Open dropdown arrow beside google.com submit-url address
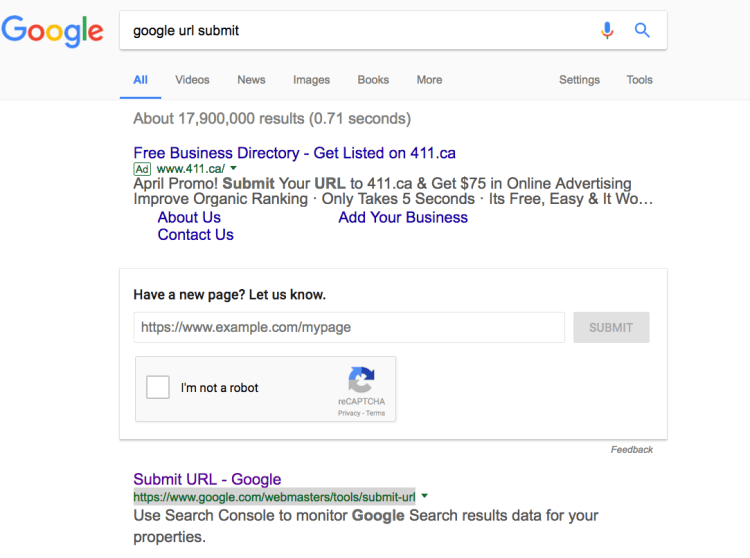The height and width of the screenshot is (558, 750). point(424,496)
